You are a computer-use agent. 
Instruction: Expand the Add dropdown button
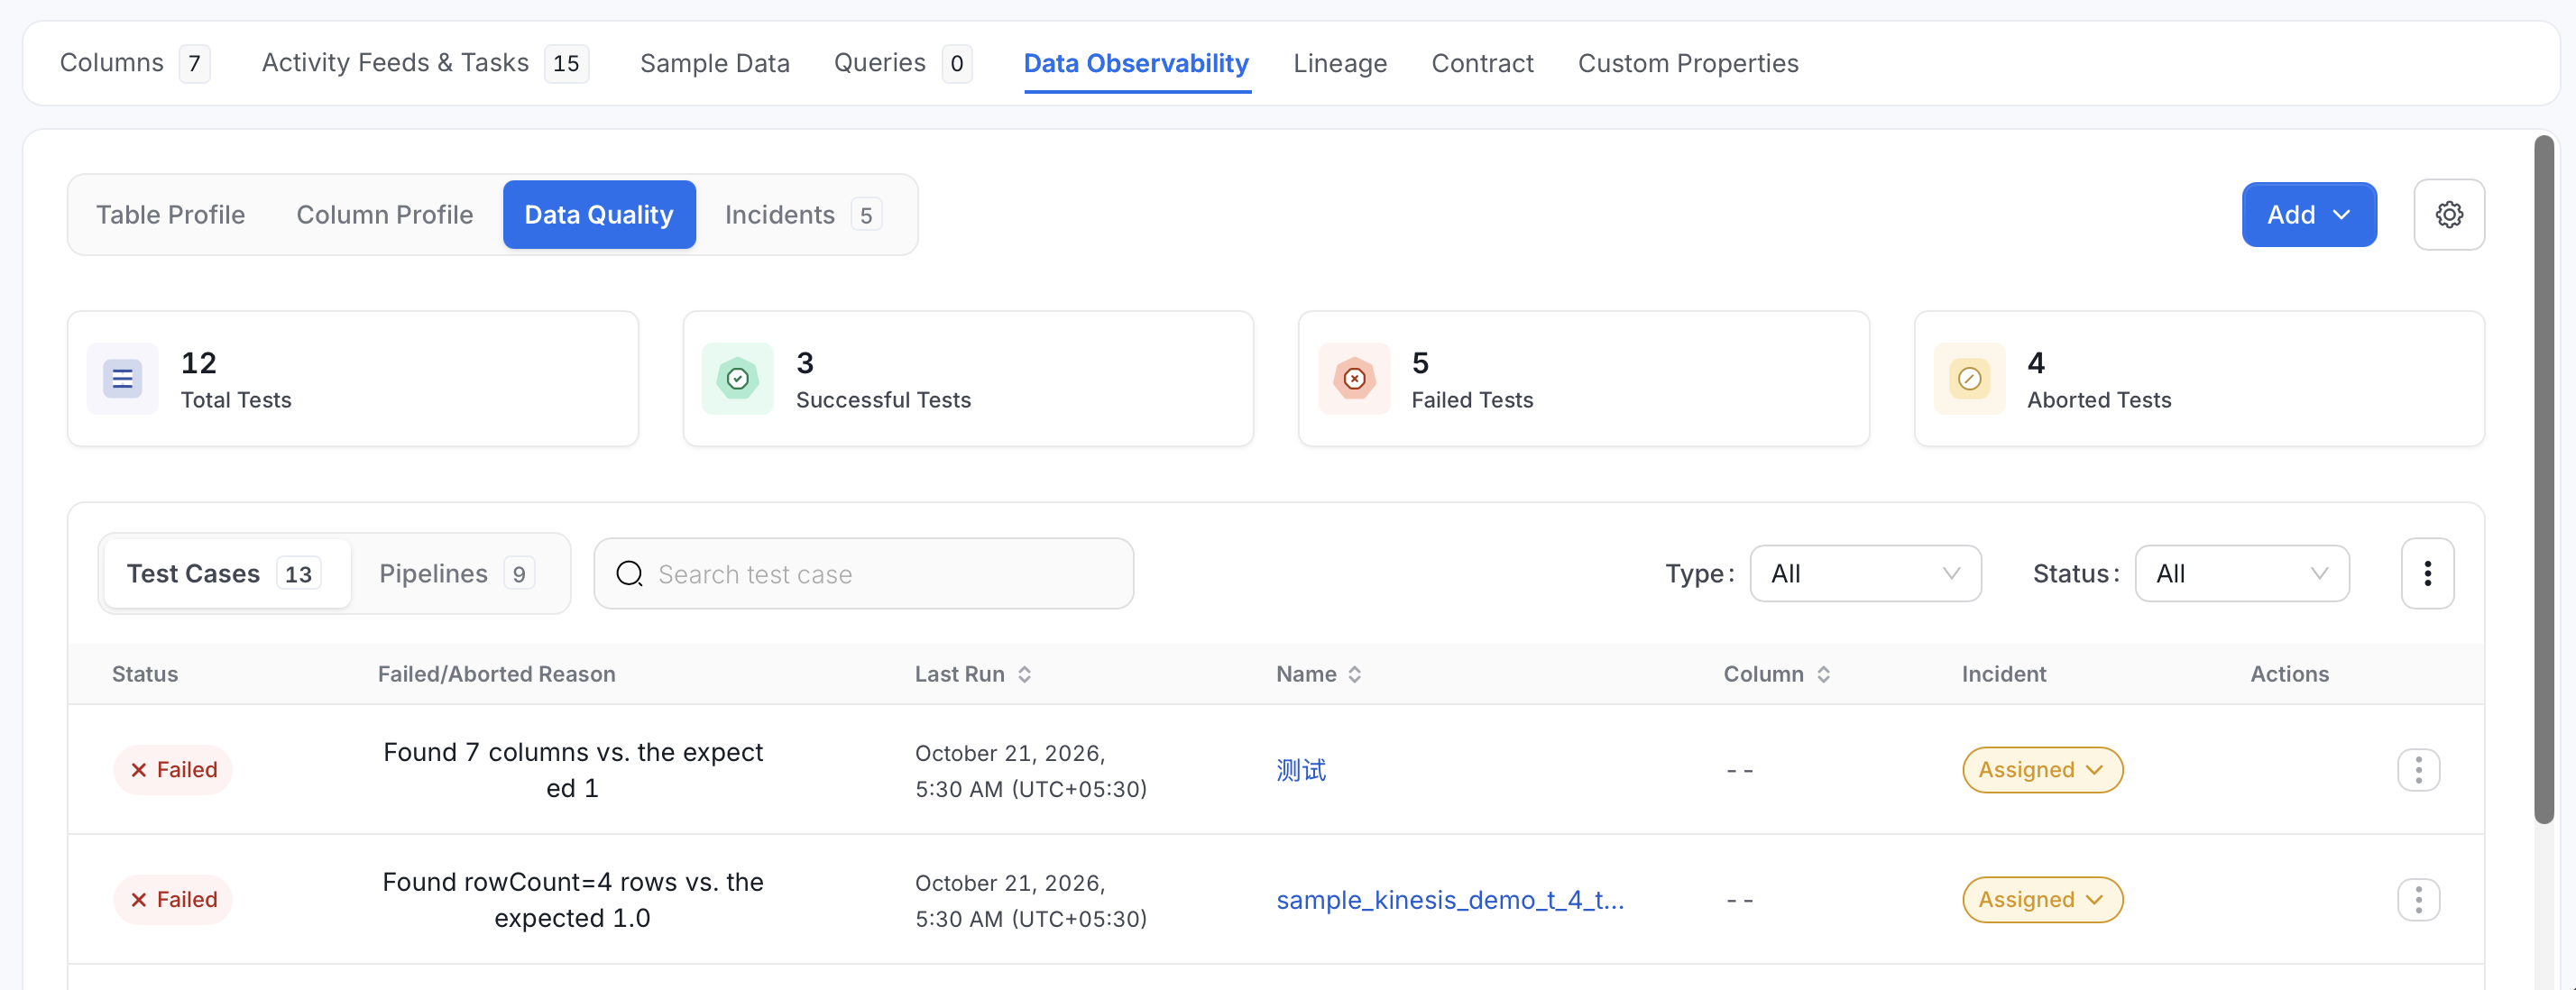pyautogui.click(x=2308, y=214)
